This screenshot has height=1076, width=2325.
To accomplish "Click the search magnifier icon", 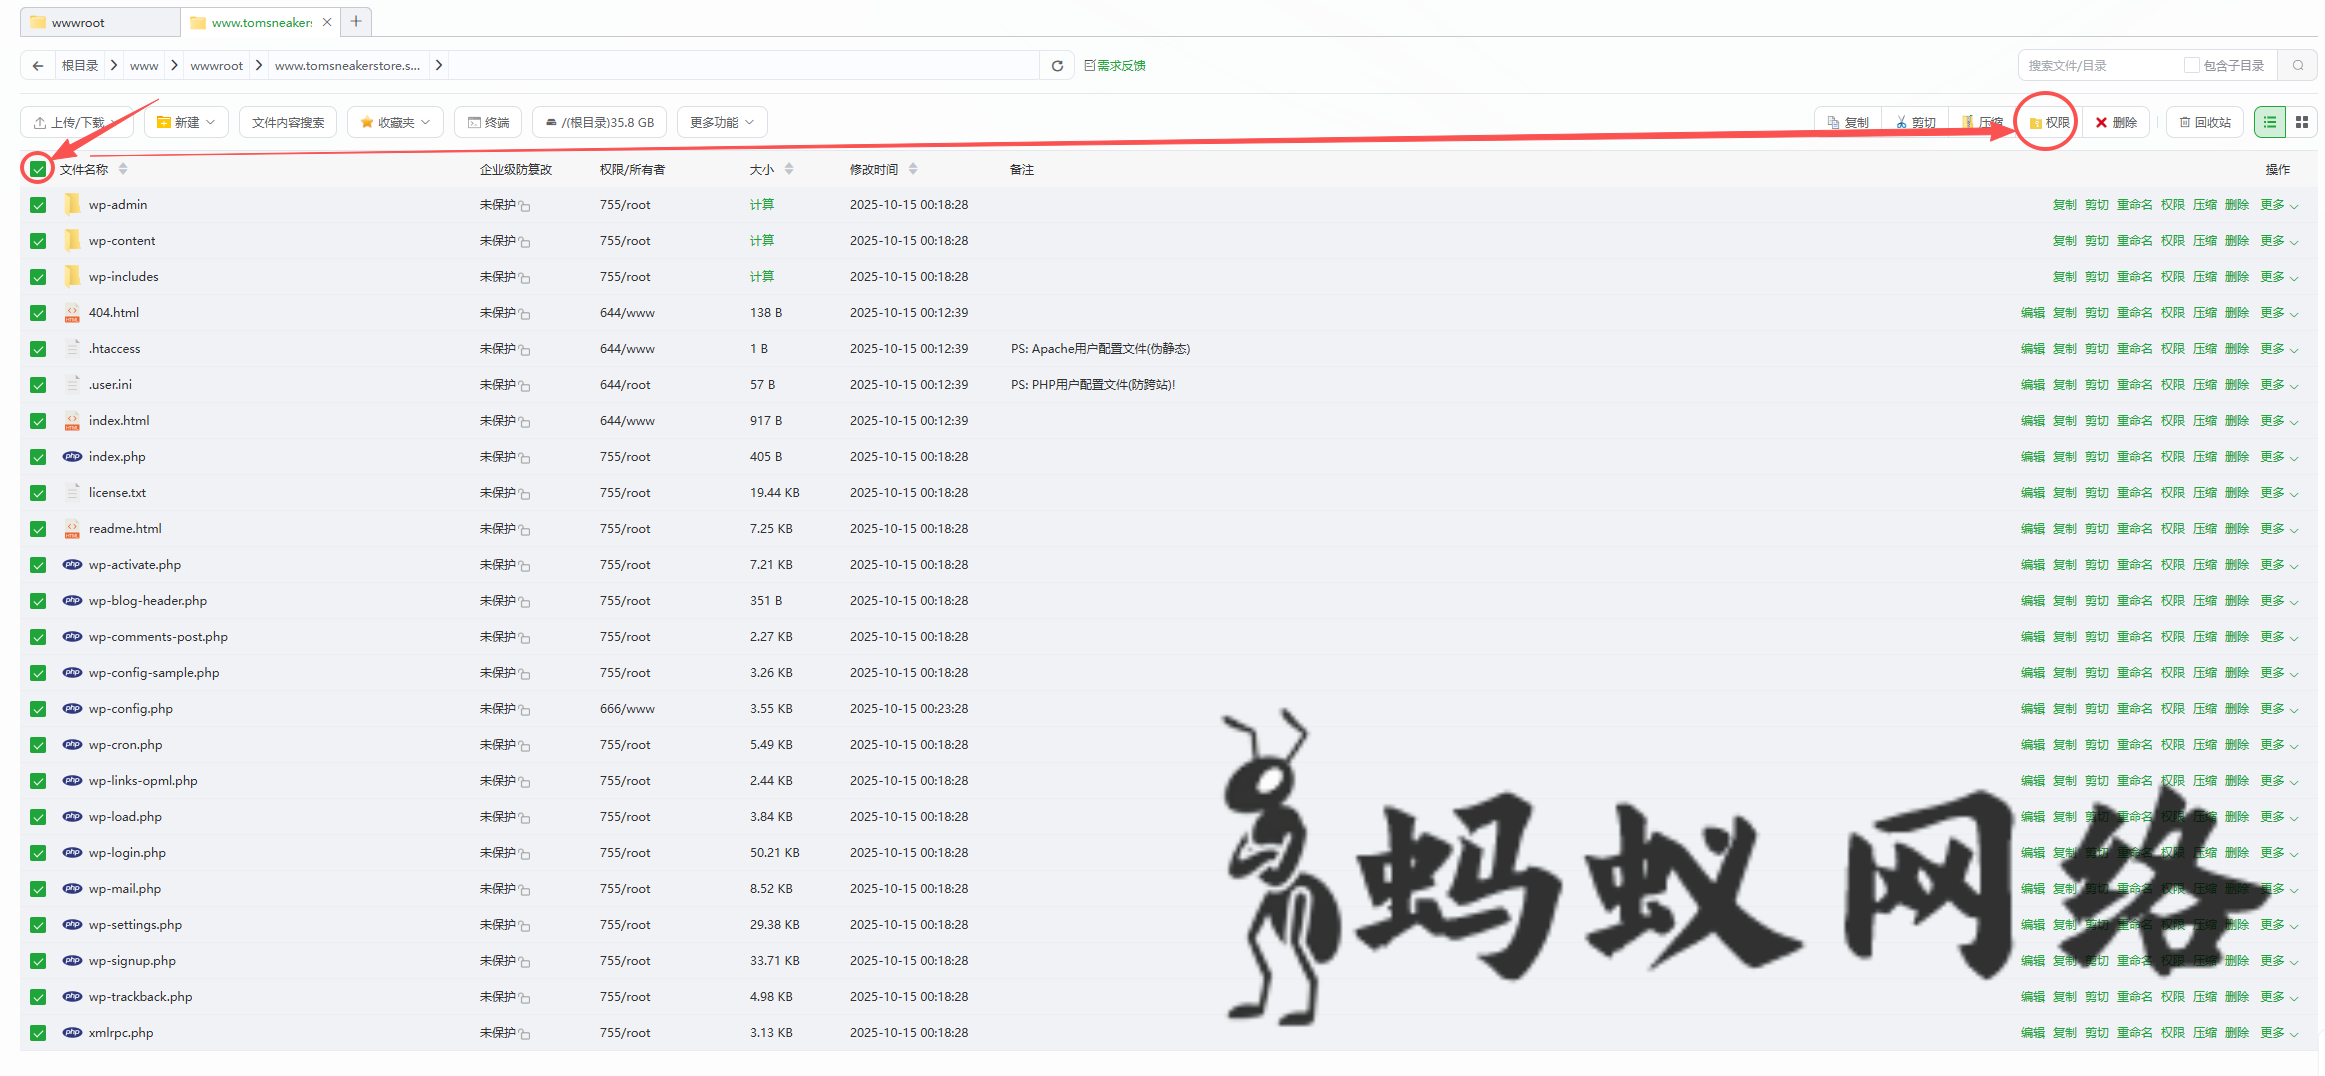I will point(2298,66).
